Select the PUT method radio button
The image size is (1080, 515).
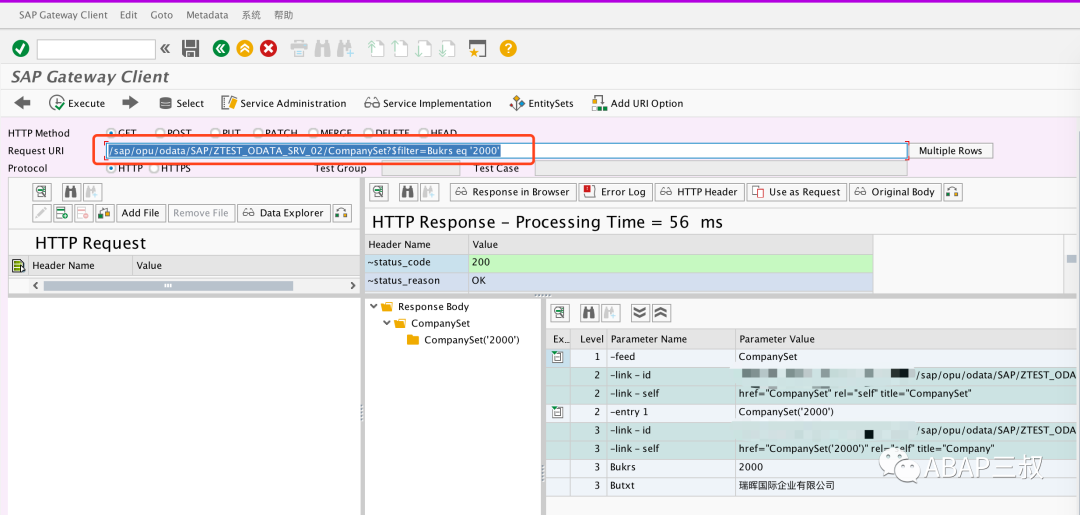(x=215, y=132)
